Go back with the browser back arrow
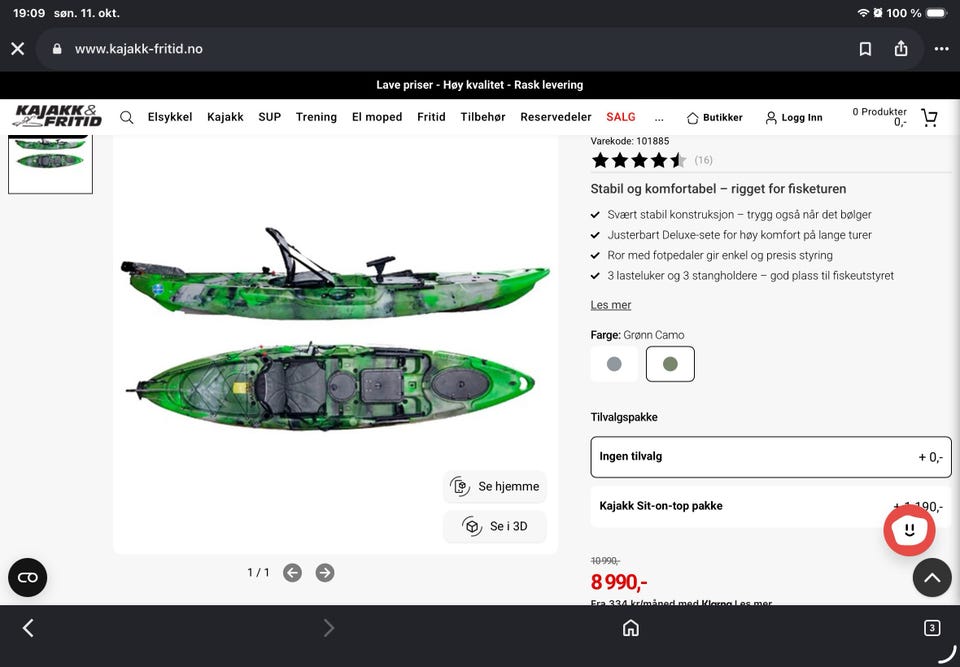Viewport: 960px width, 667px height. [28, 628]
